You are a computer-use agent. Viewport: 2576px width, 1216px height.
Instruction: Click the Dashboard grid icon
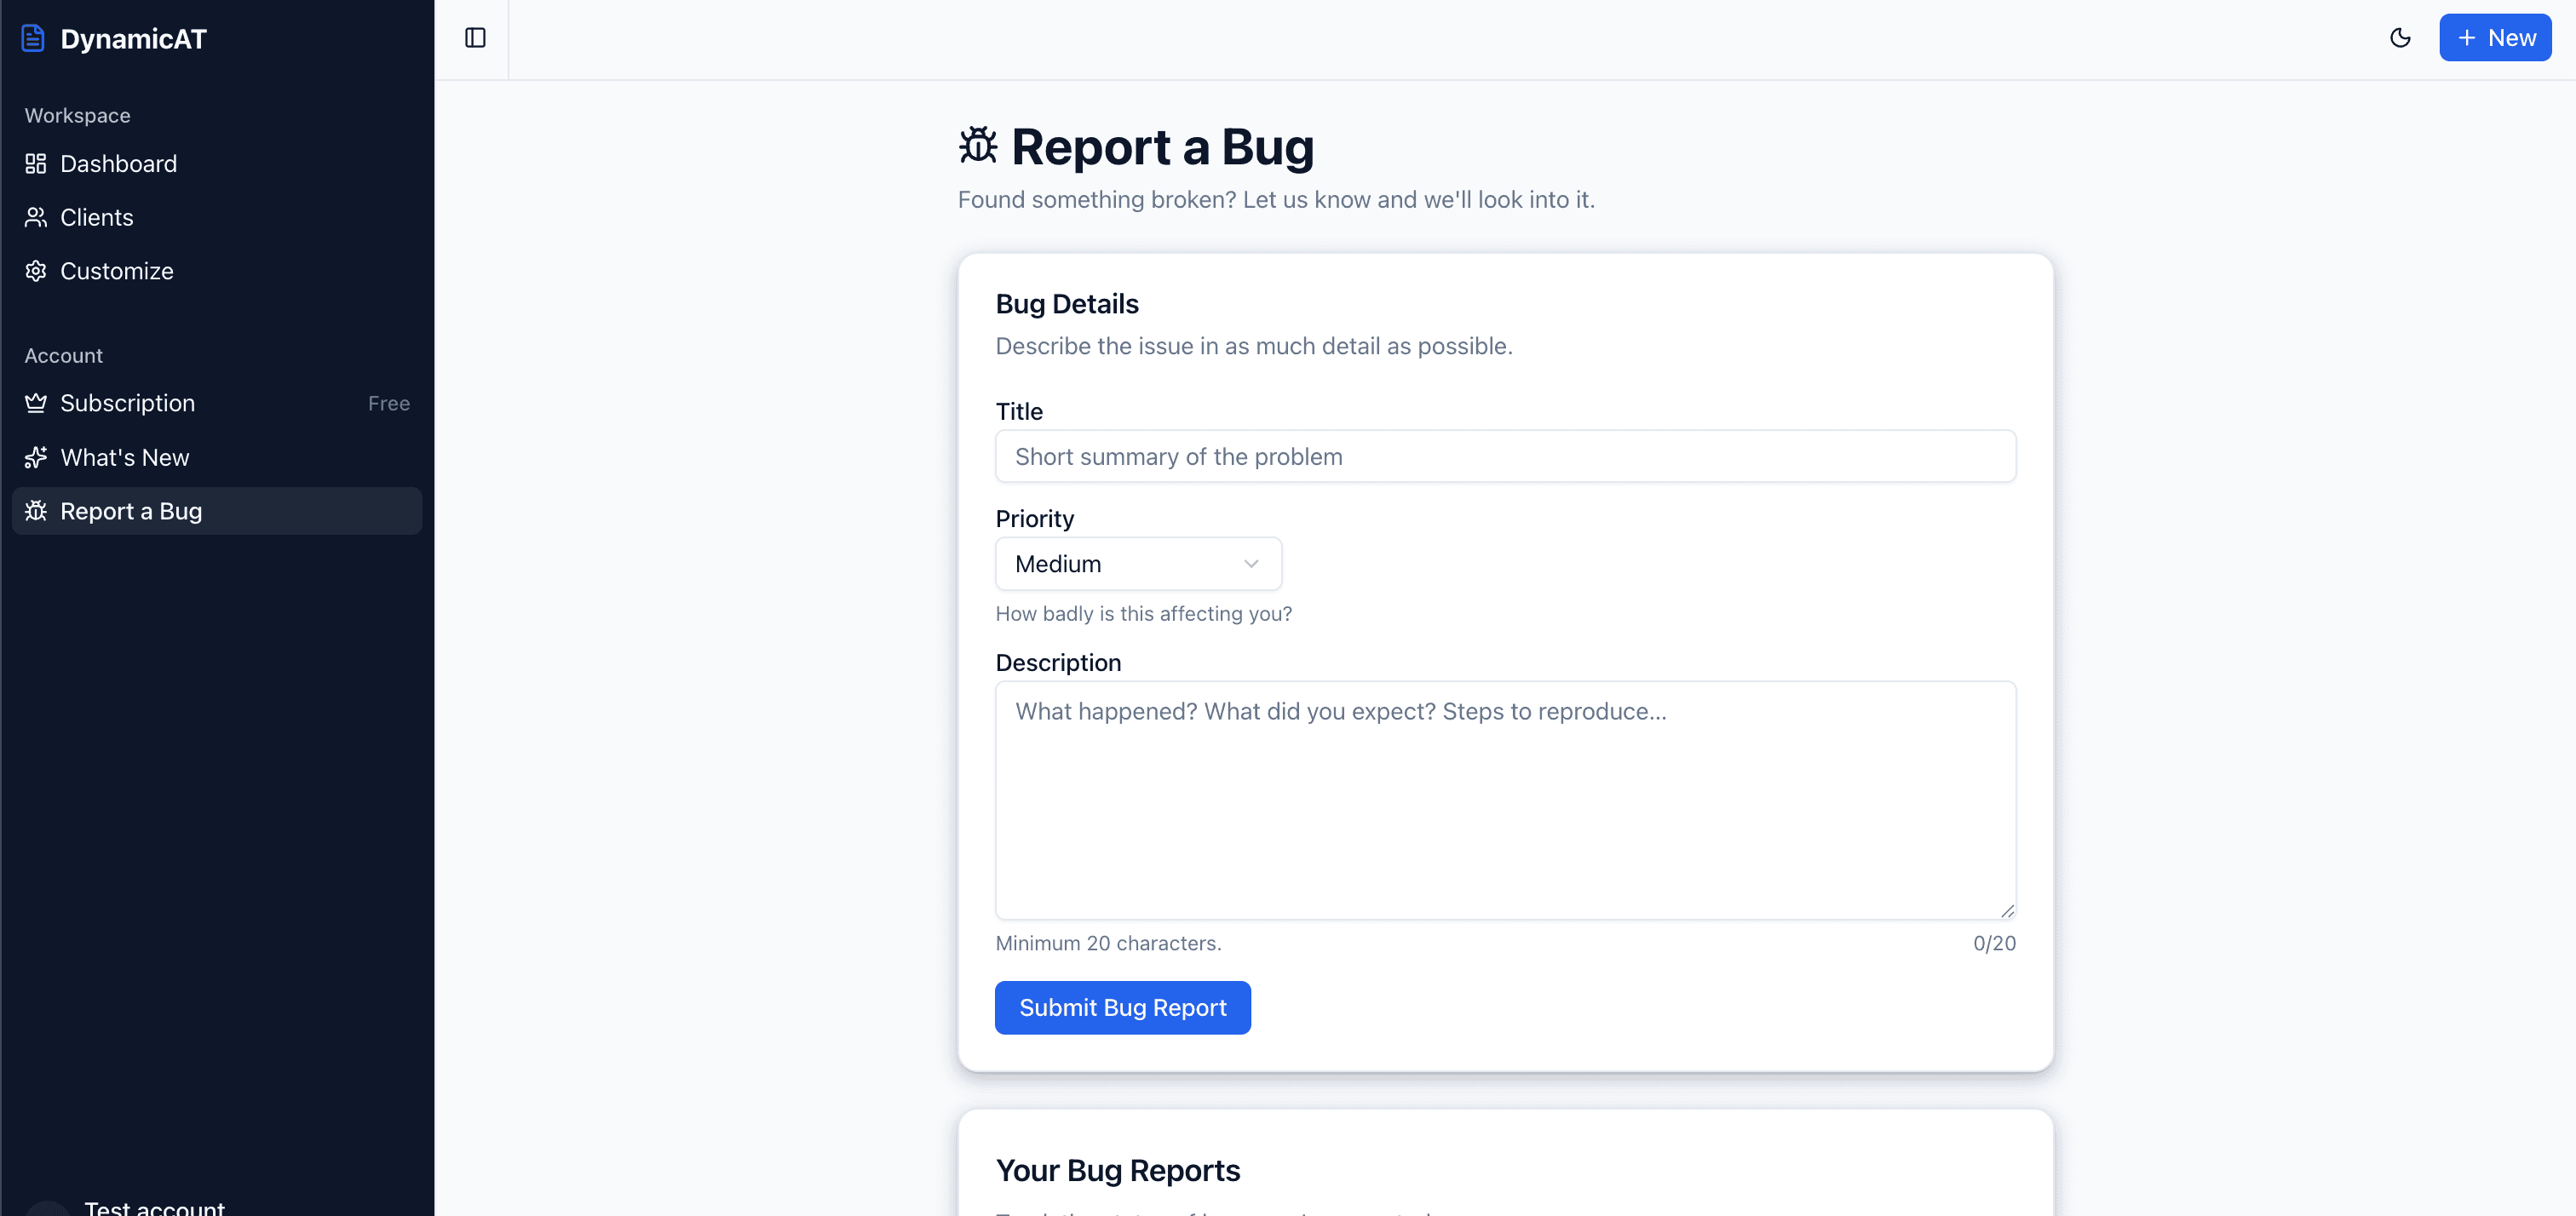[36, 163]
